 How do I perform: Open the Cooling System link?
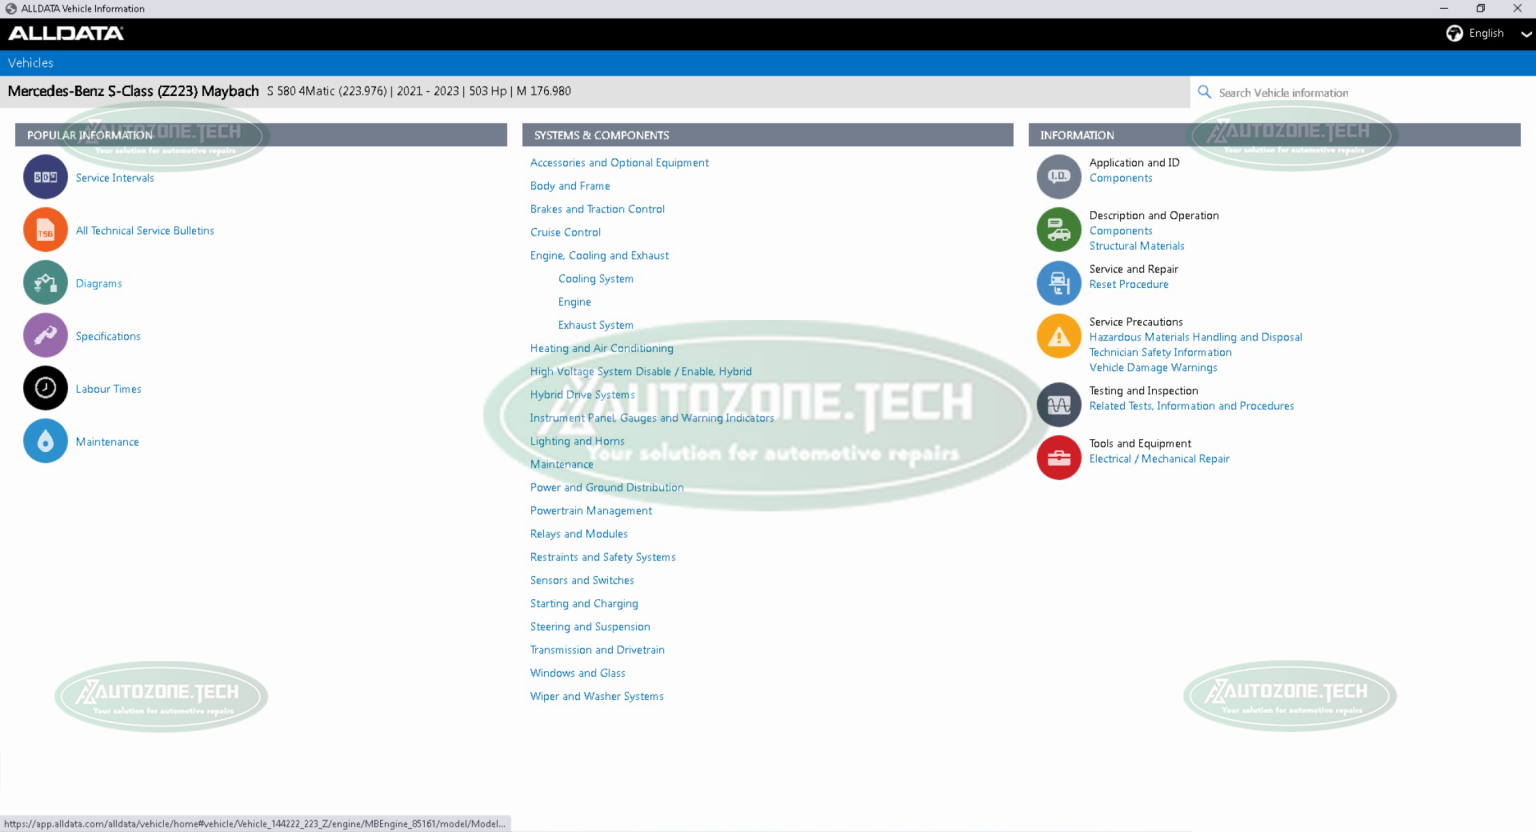pos(595,278)
